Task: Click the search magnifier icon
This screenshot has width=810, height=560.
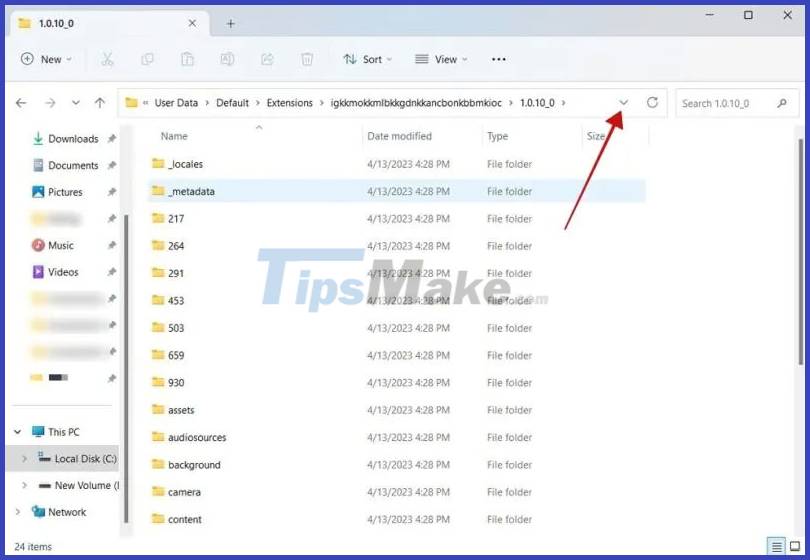Action: click(x=782, y=103)
